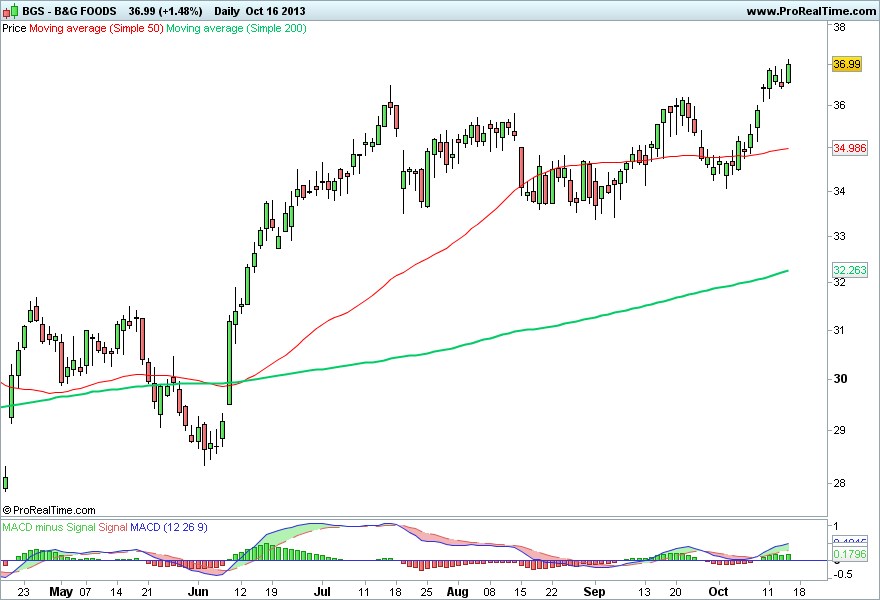
Task: Select the "Daily" timeframe label
Action: click(x=227, y=11)
